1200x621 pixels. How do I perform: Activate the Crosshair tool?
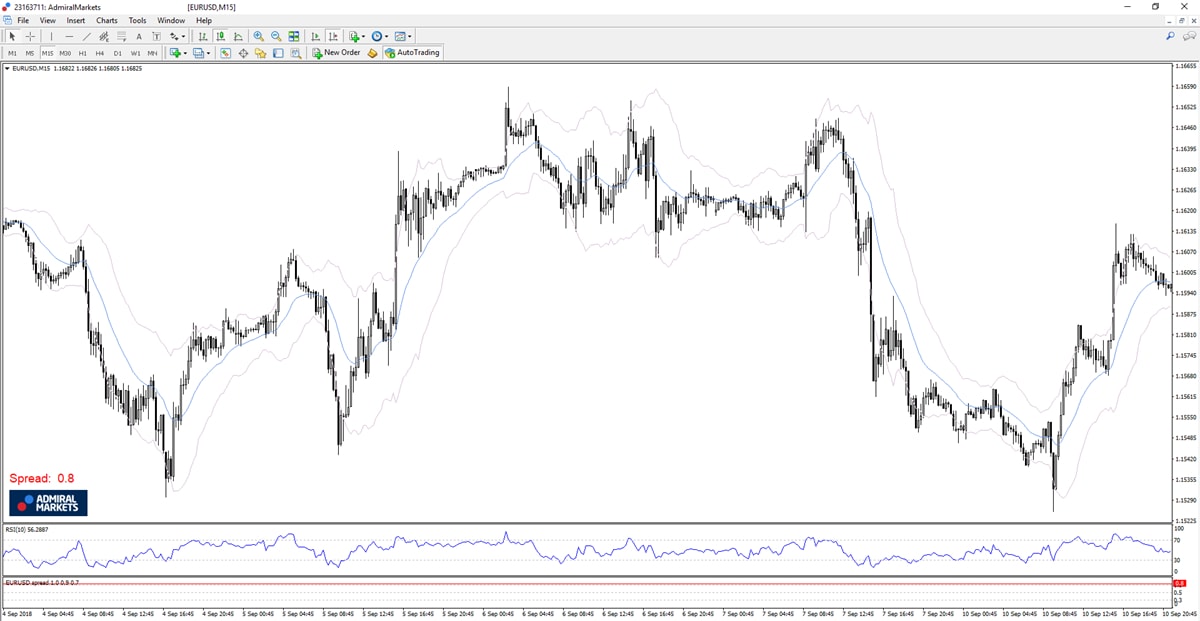[x=30, y=36]
